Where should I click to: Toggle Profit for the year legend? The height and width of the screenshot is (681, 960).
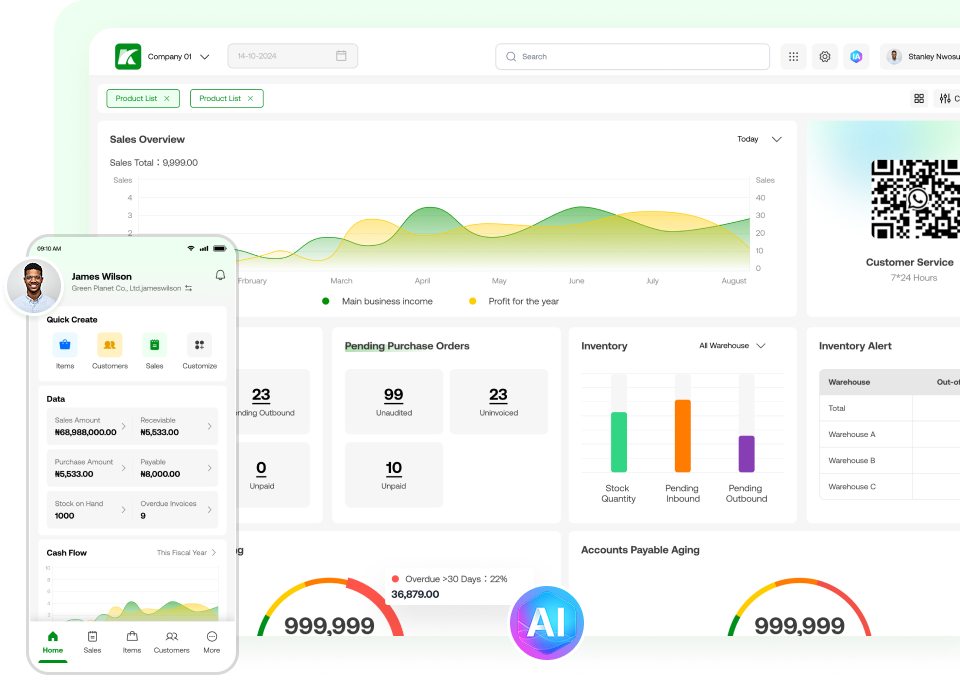[514, 301]
